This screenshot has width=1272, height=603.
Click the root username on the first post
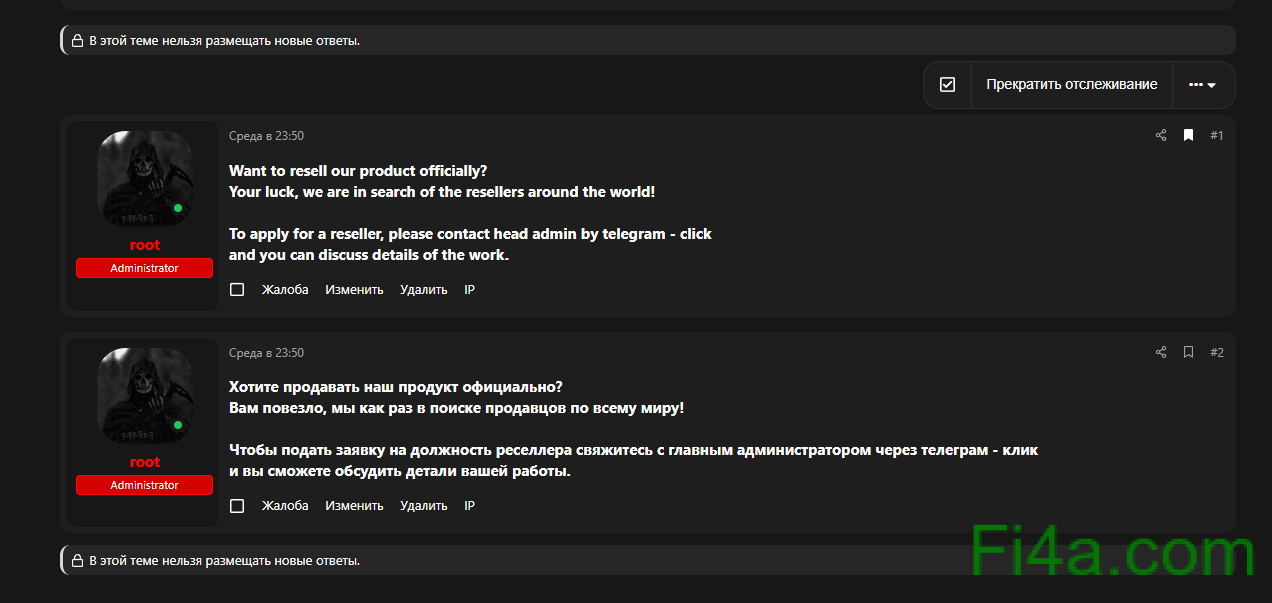click(145, 245)
